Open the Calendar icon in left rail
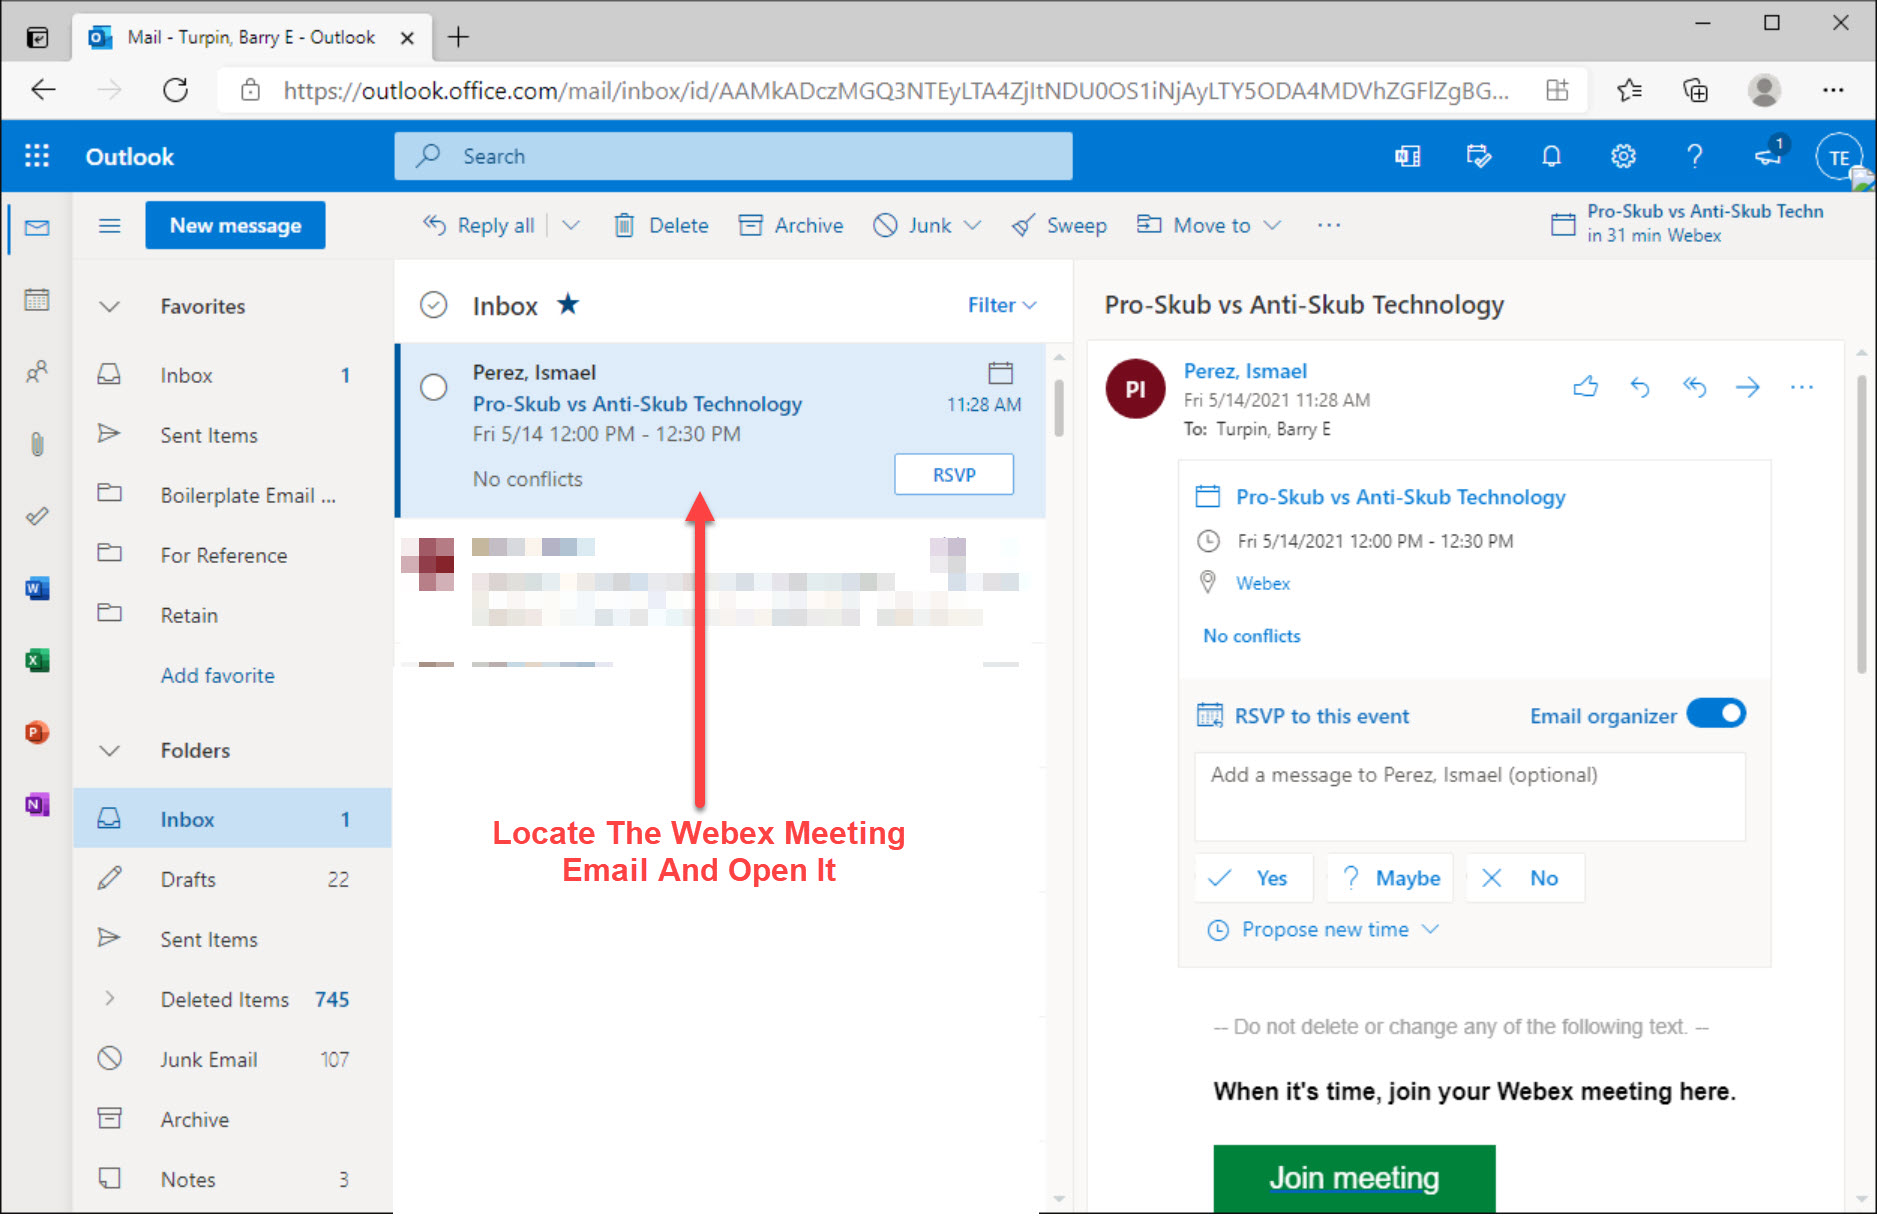Viewport: 1877px width, 1221px height. (37, 300)
